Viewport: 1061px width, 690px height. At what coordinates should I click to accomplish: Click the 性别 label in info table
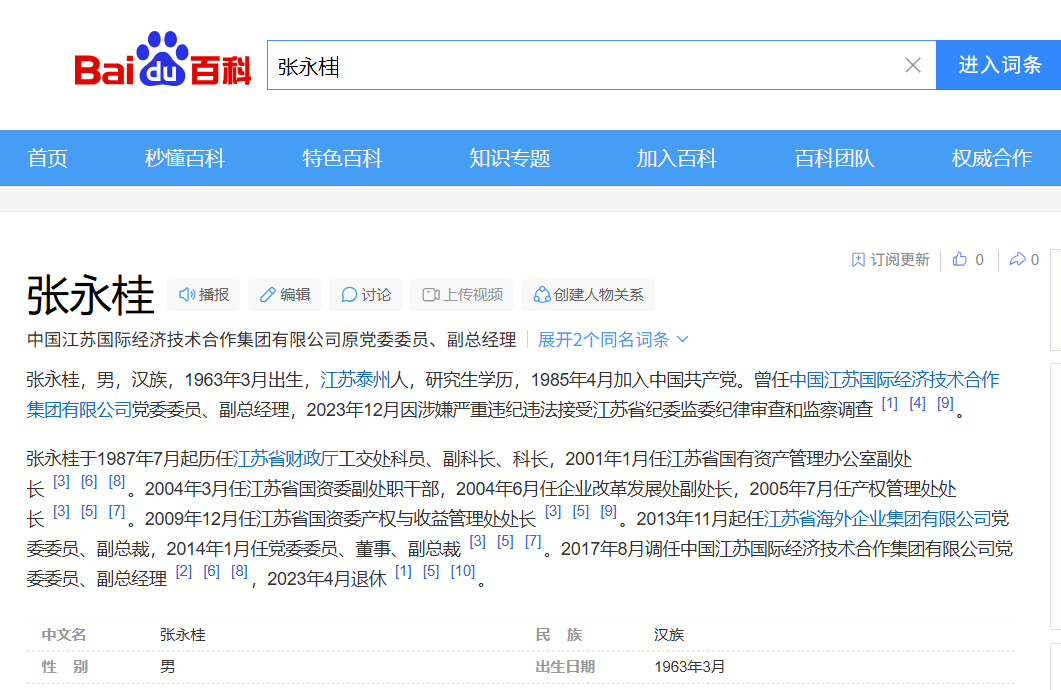click(65, 667)
